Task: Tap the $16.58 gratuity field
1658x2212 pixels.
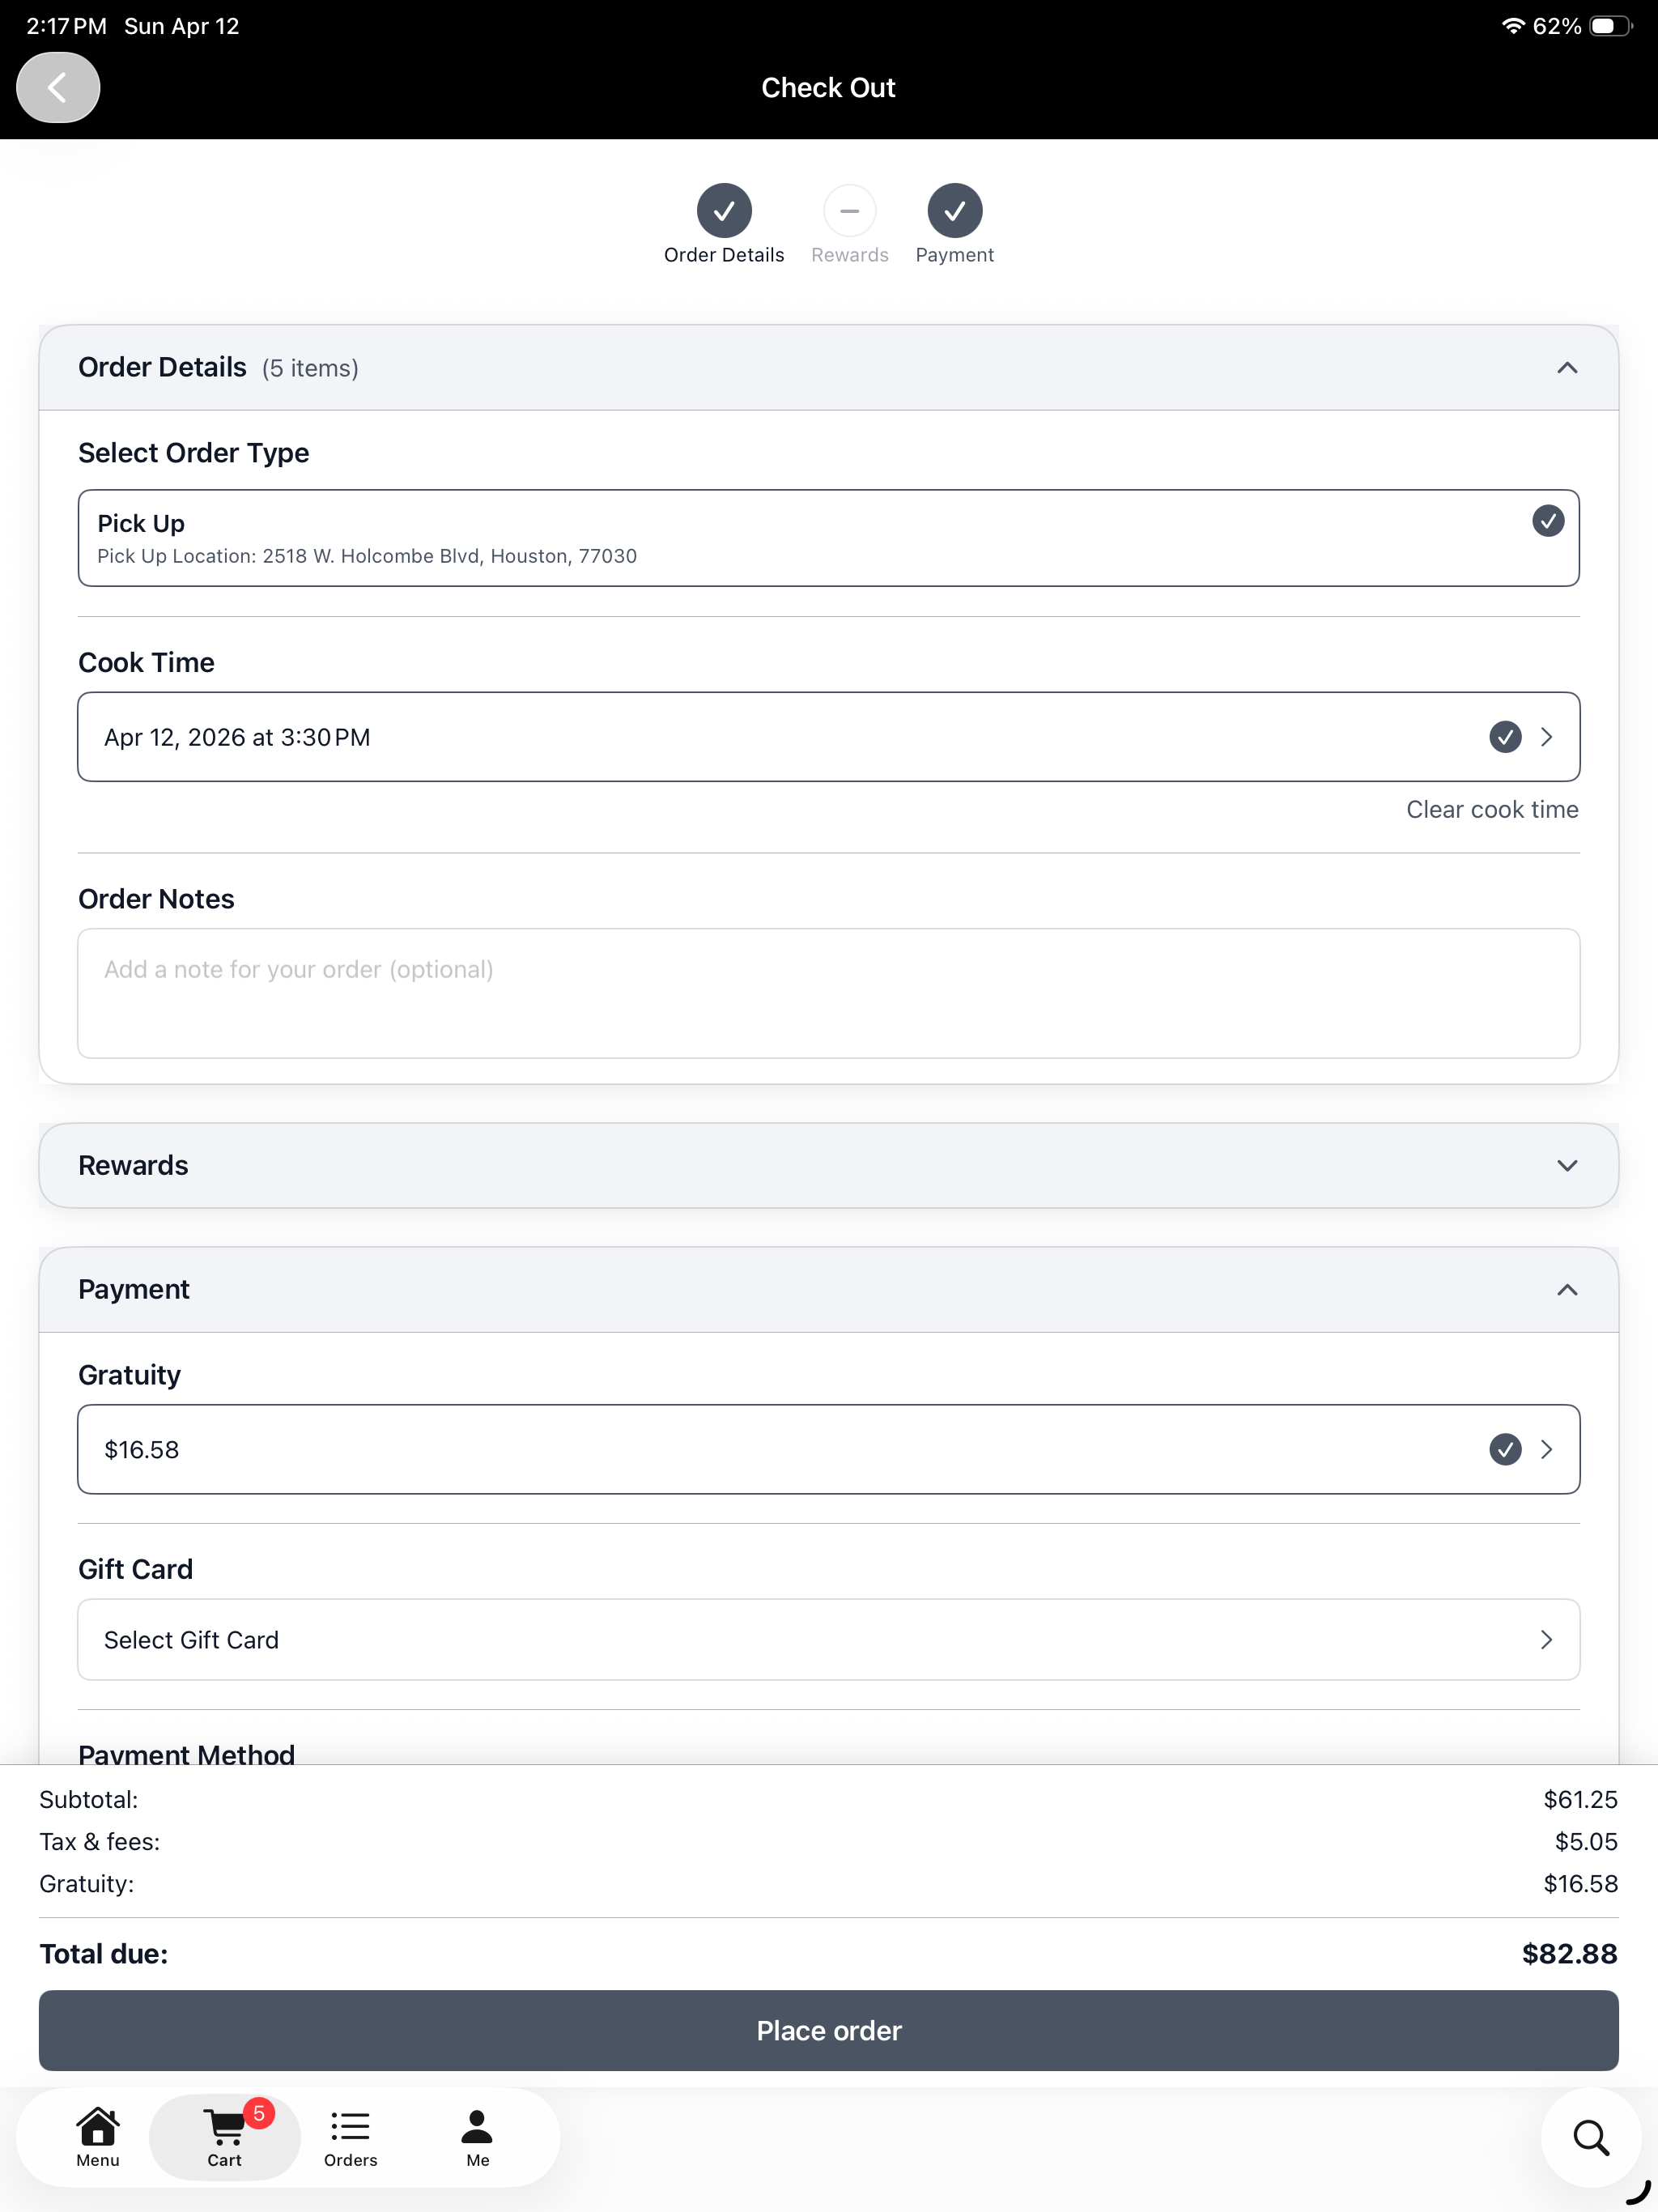Action: pos(828,1449)
